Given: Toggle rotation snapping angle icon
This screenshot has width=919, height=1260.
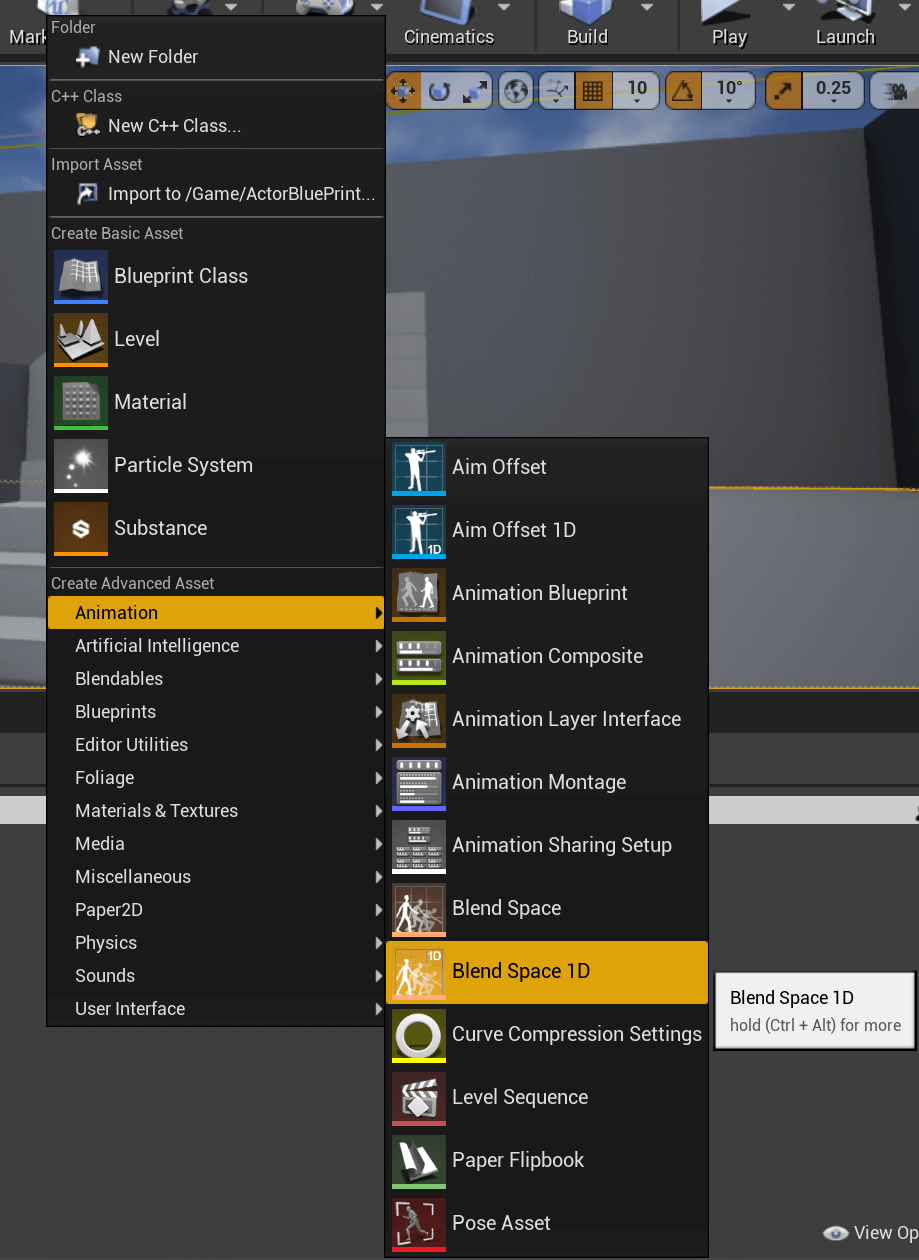Looking at the screenshot, I should click(x=684, y=91).
